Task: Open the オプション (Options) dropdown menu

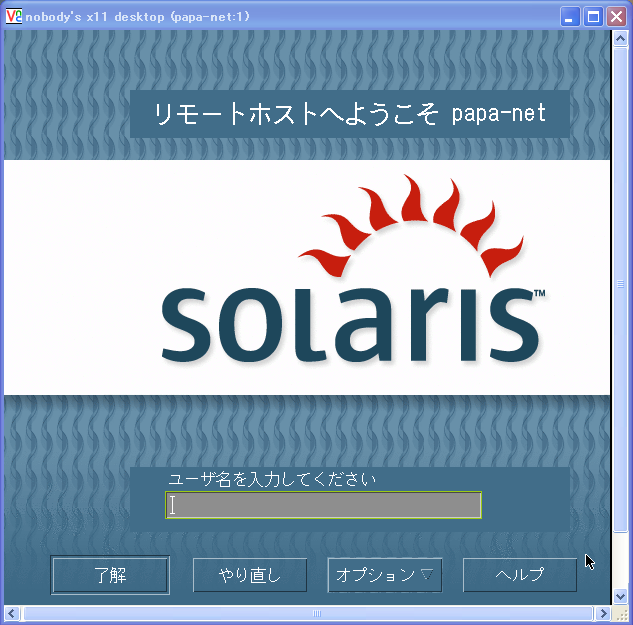Action: pyautogui.click(x=385, y=575)
